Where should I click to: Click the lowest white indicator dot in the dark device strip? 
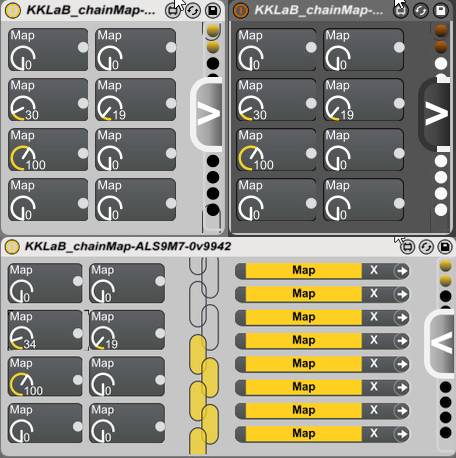point(441,210)
